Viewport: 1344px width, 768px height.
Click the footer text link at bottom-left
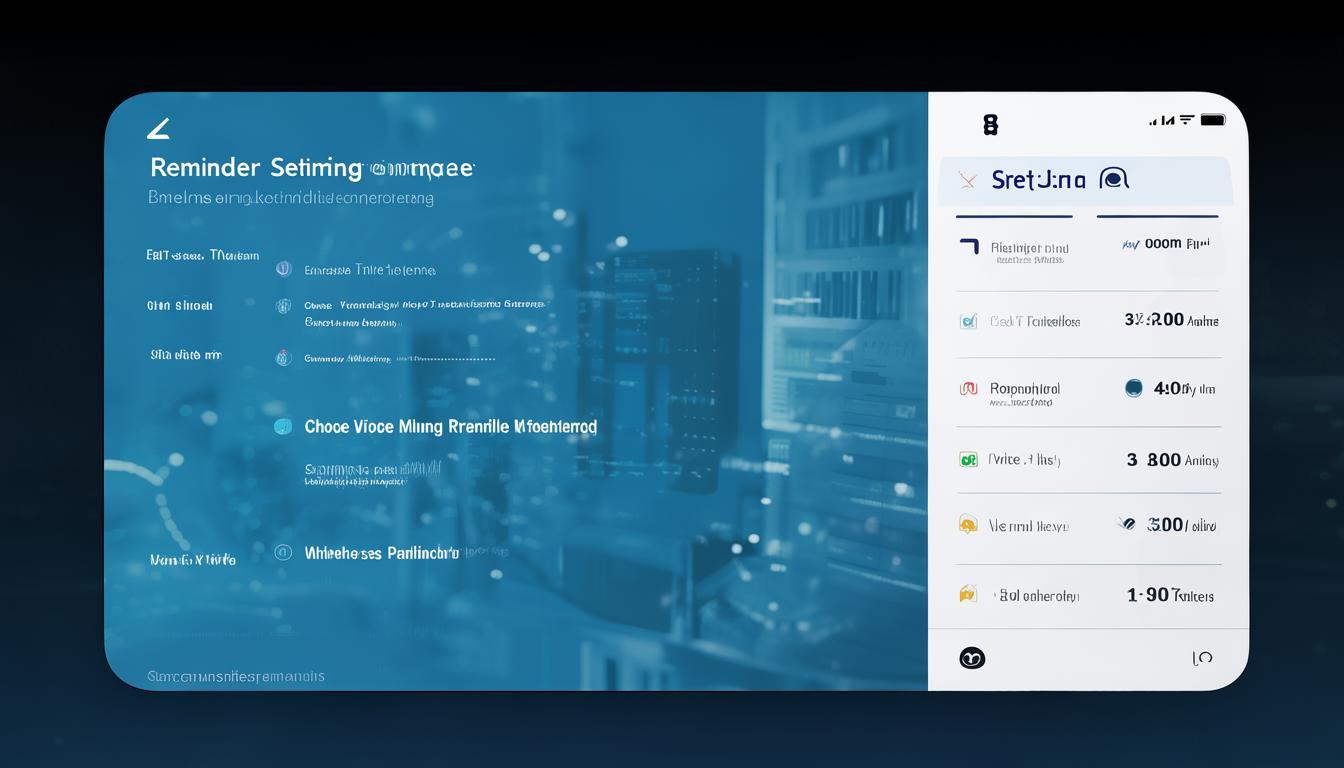[236, 677]
